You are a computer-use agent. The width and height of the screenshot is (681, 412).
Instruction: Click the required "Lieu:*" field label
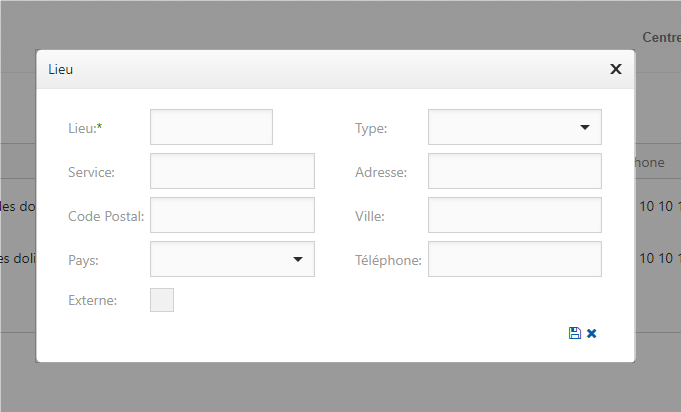pyautogui.click(x=86, y=128)
